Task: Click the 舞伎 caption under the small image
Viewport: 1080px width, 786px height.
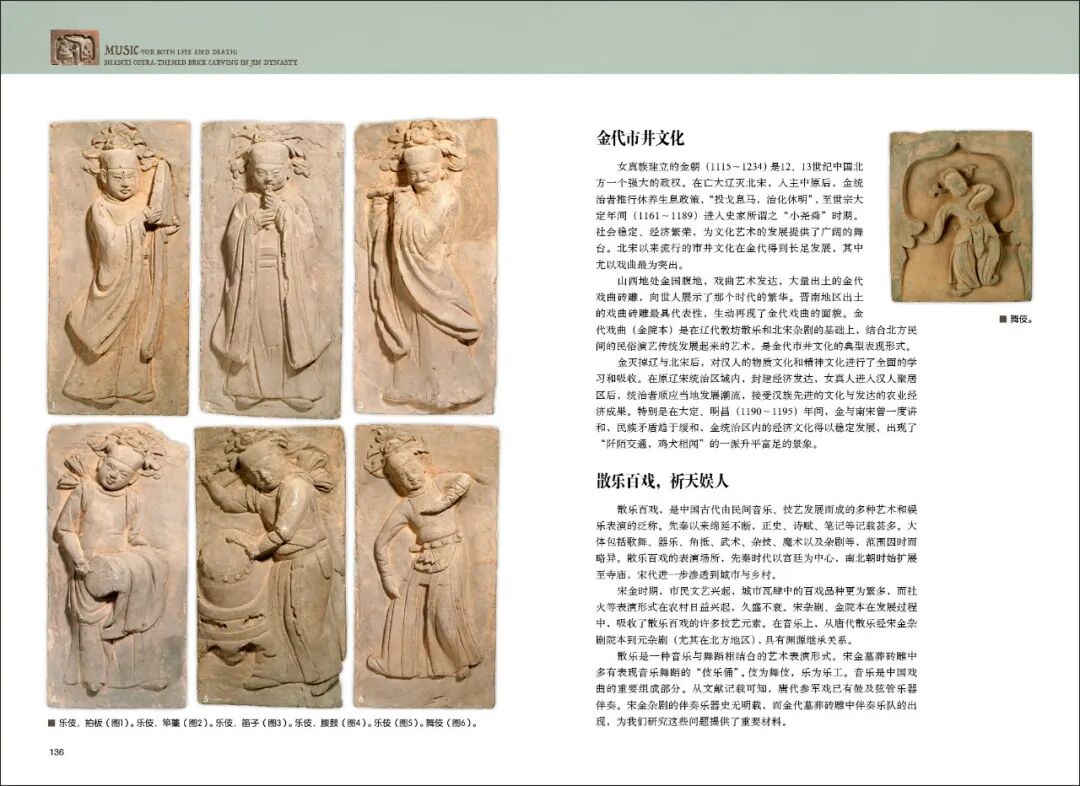Action: pos(1016,319)
